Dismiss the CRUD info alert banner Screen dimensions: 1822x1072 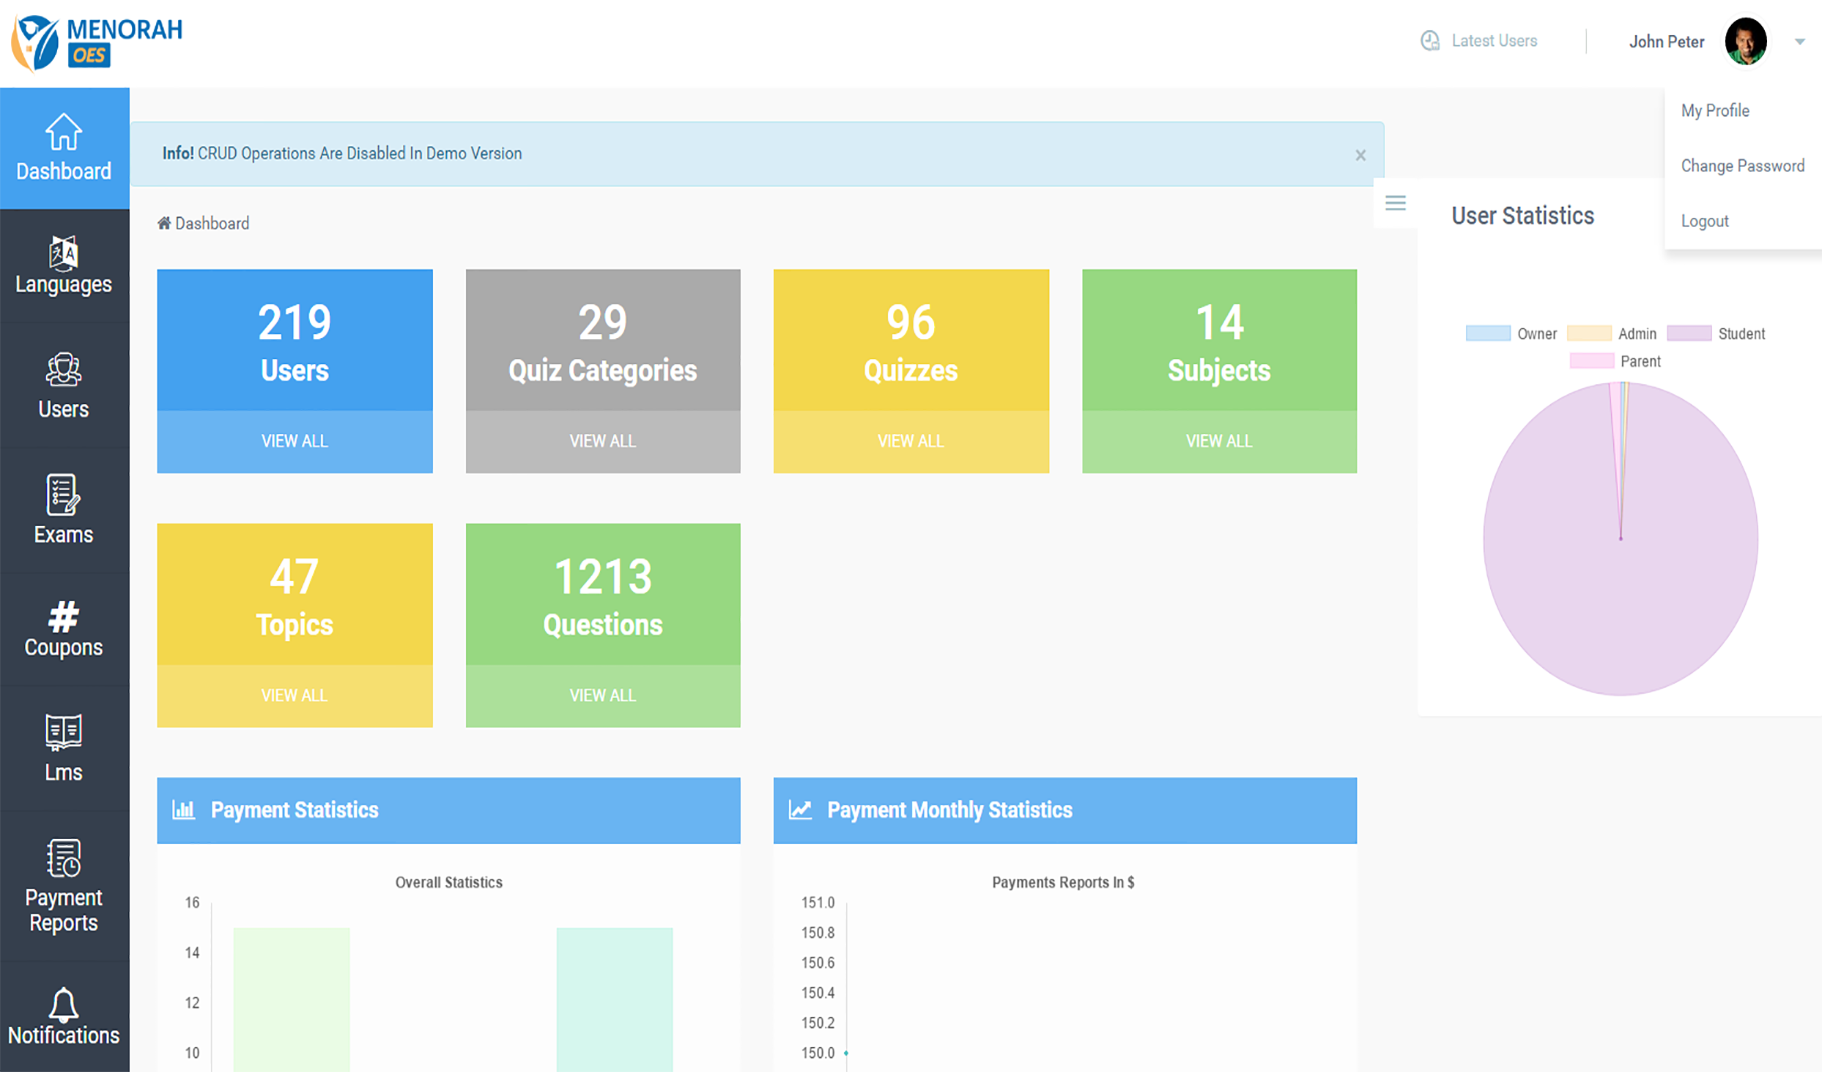pyautogui.click(x=1360, y=155)
